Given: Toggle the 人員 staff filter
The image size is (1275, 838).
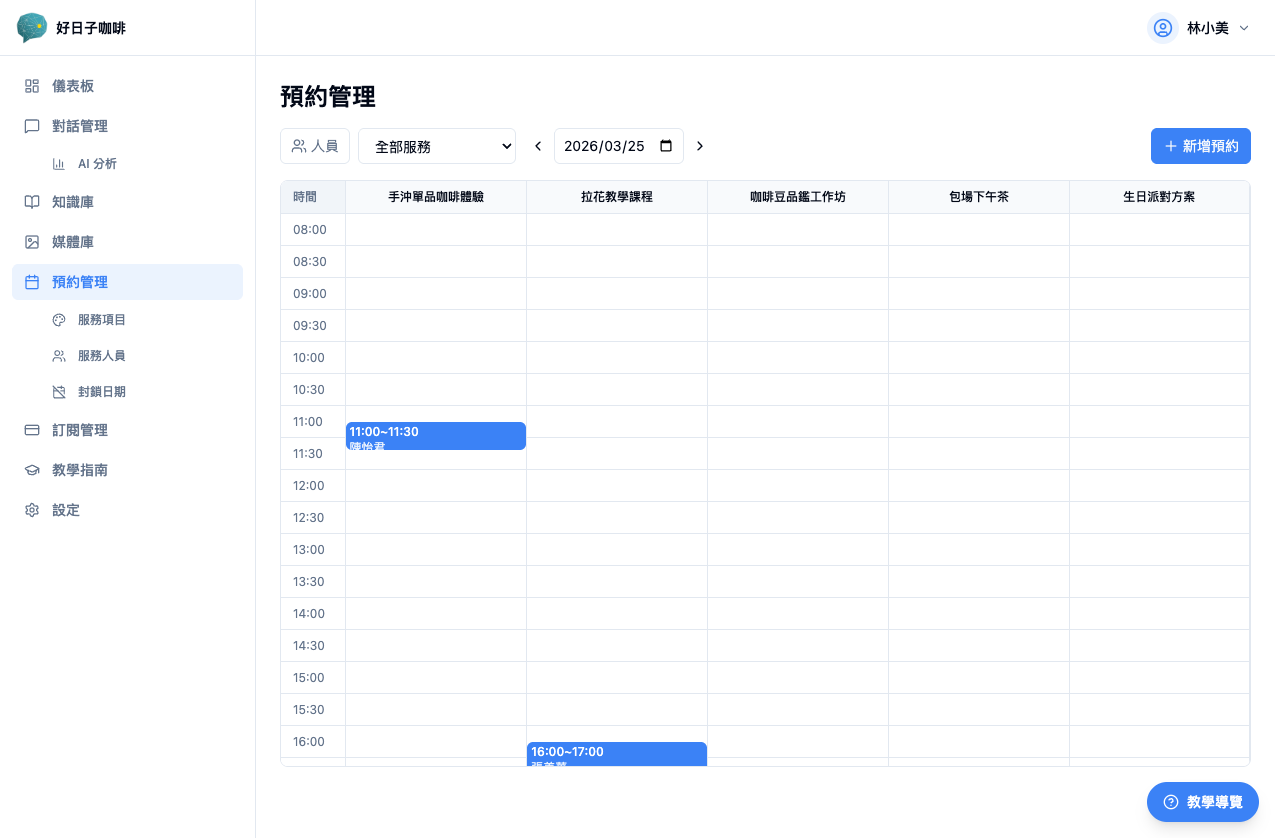Looking at the screenshot, I should click(314, 146).
